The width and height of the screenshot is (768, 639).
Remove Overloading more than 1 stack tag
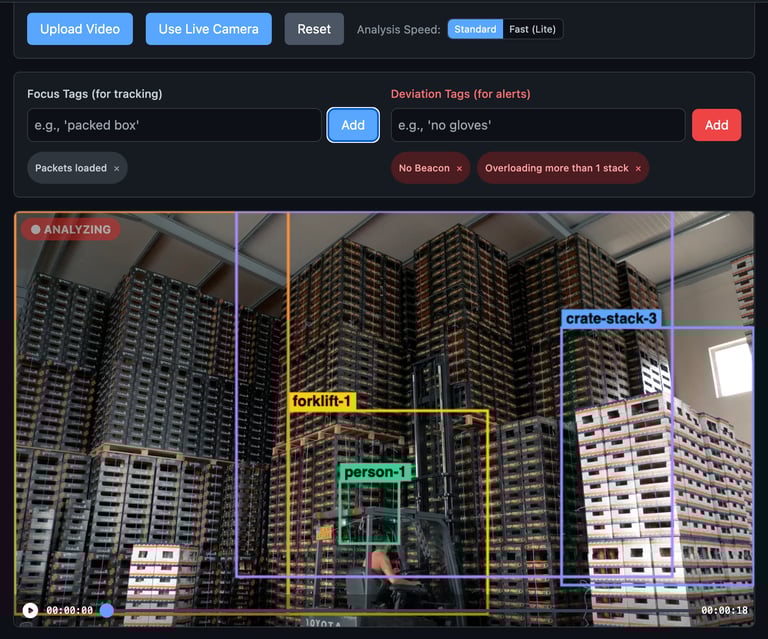tap(638, 168)
